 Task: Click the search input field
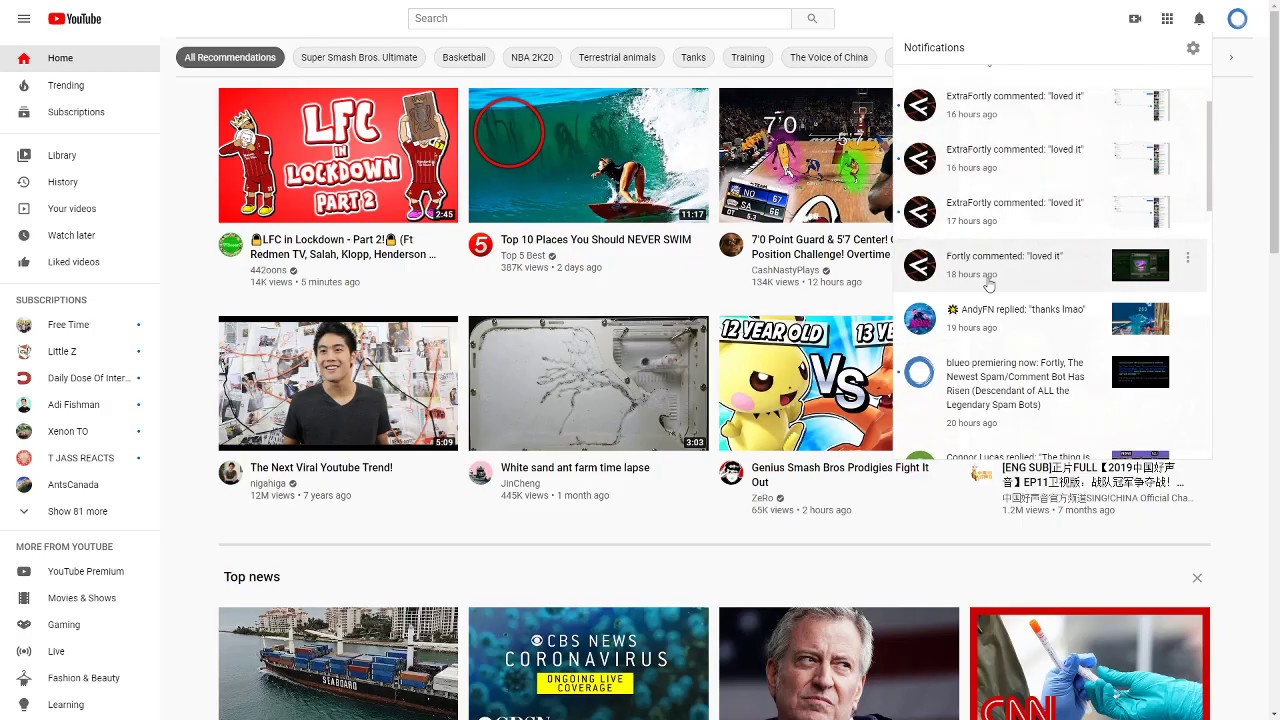click(x=599, y=18)
